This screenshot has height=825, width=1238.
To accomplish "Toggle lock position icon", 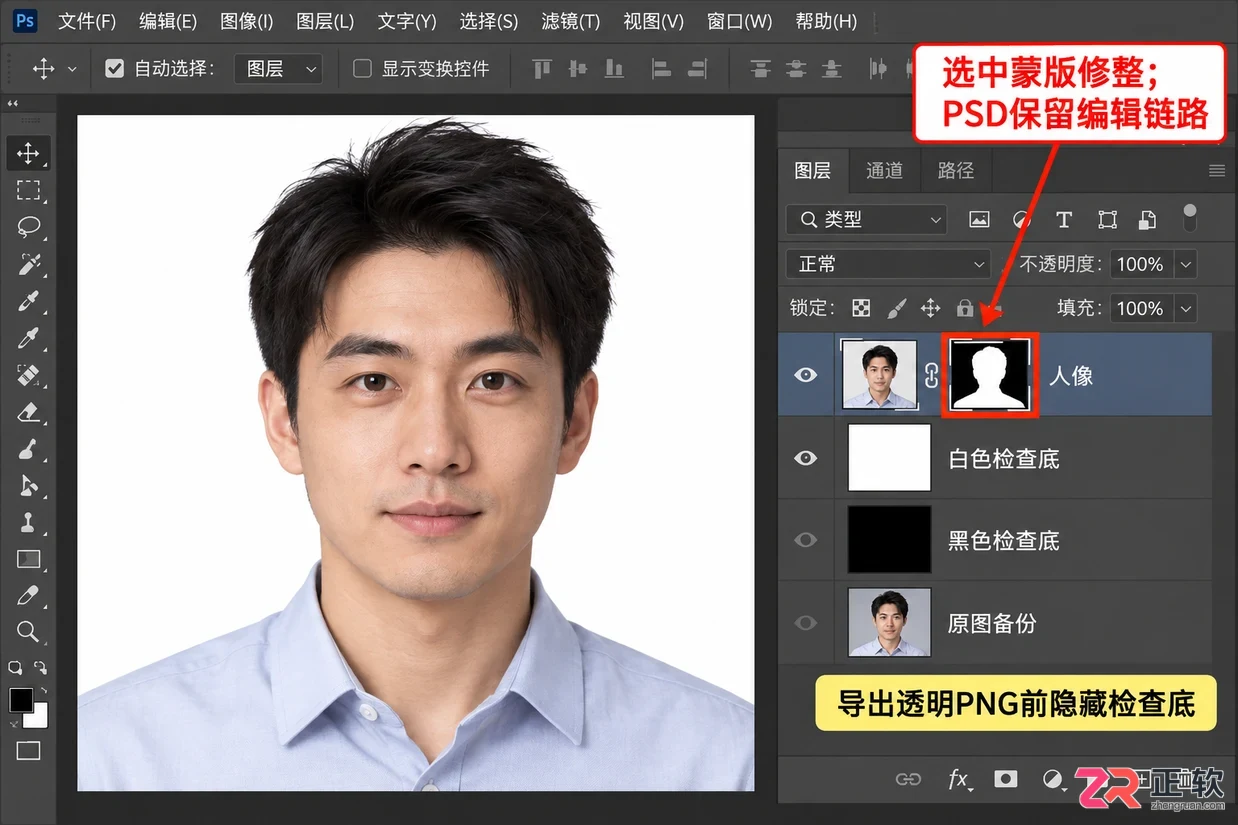I will 930,308.
